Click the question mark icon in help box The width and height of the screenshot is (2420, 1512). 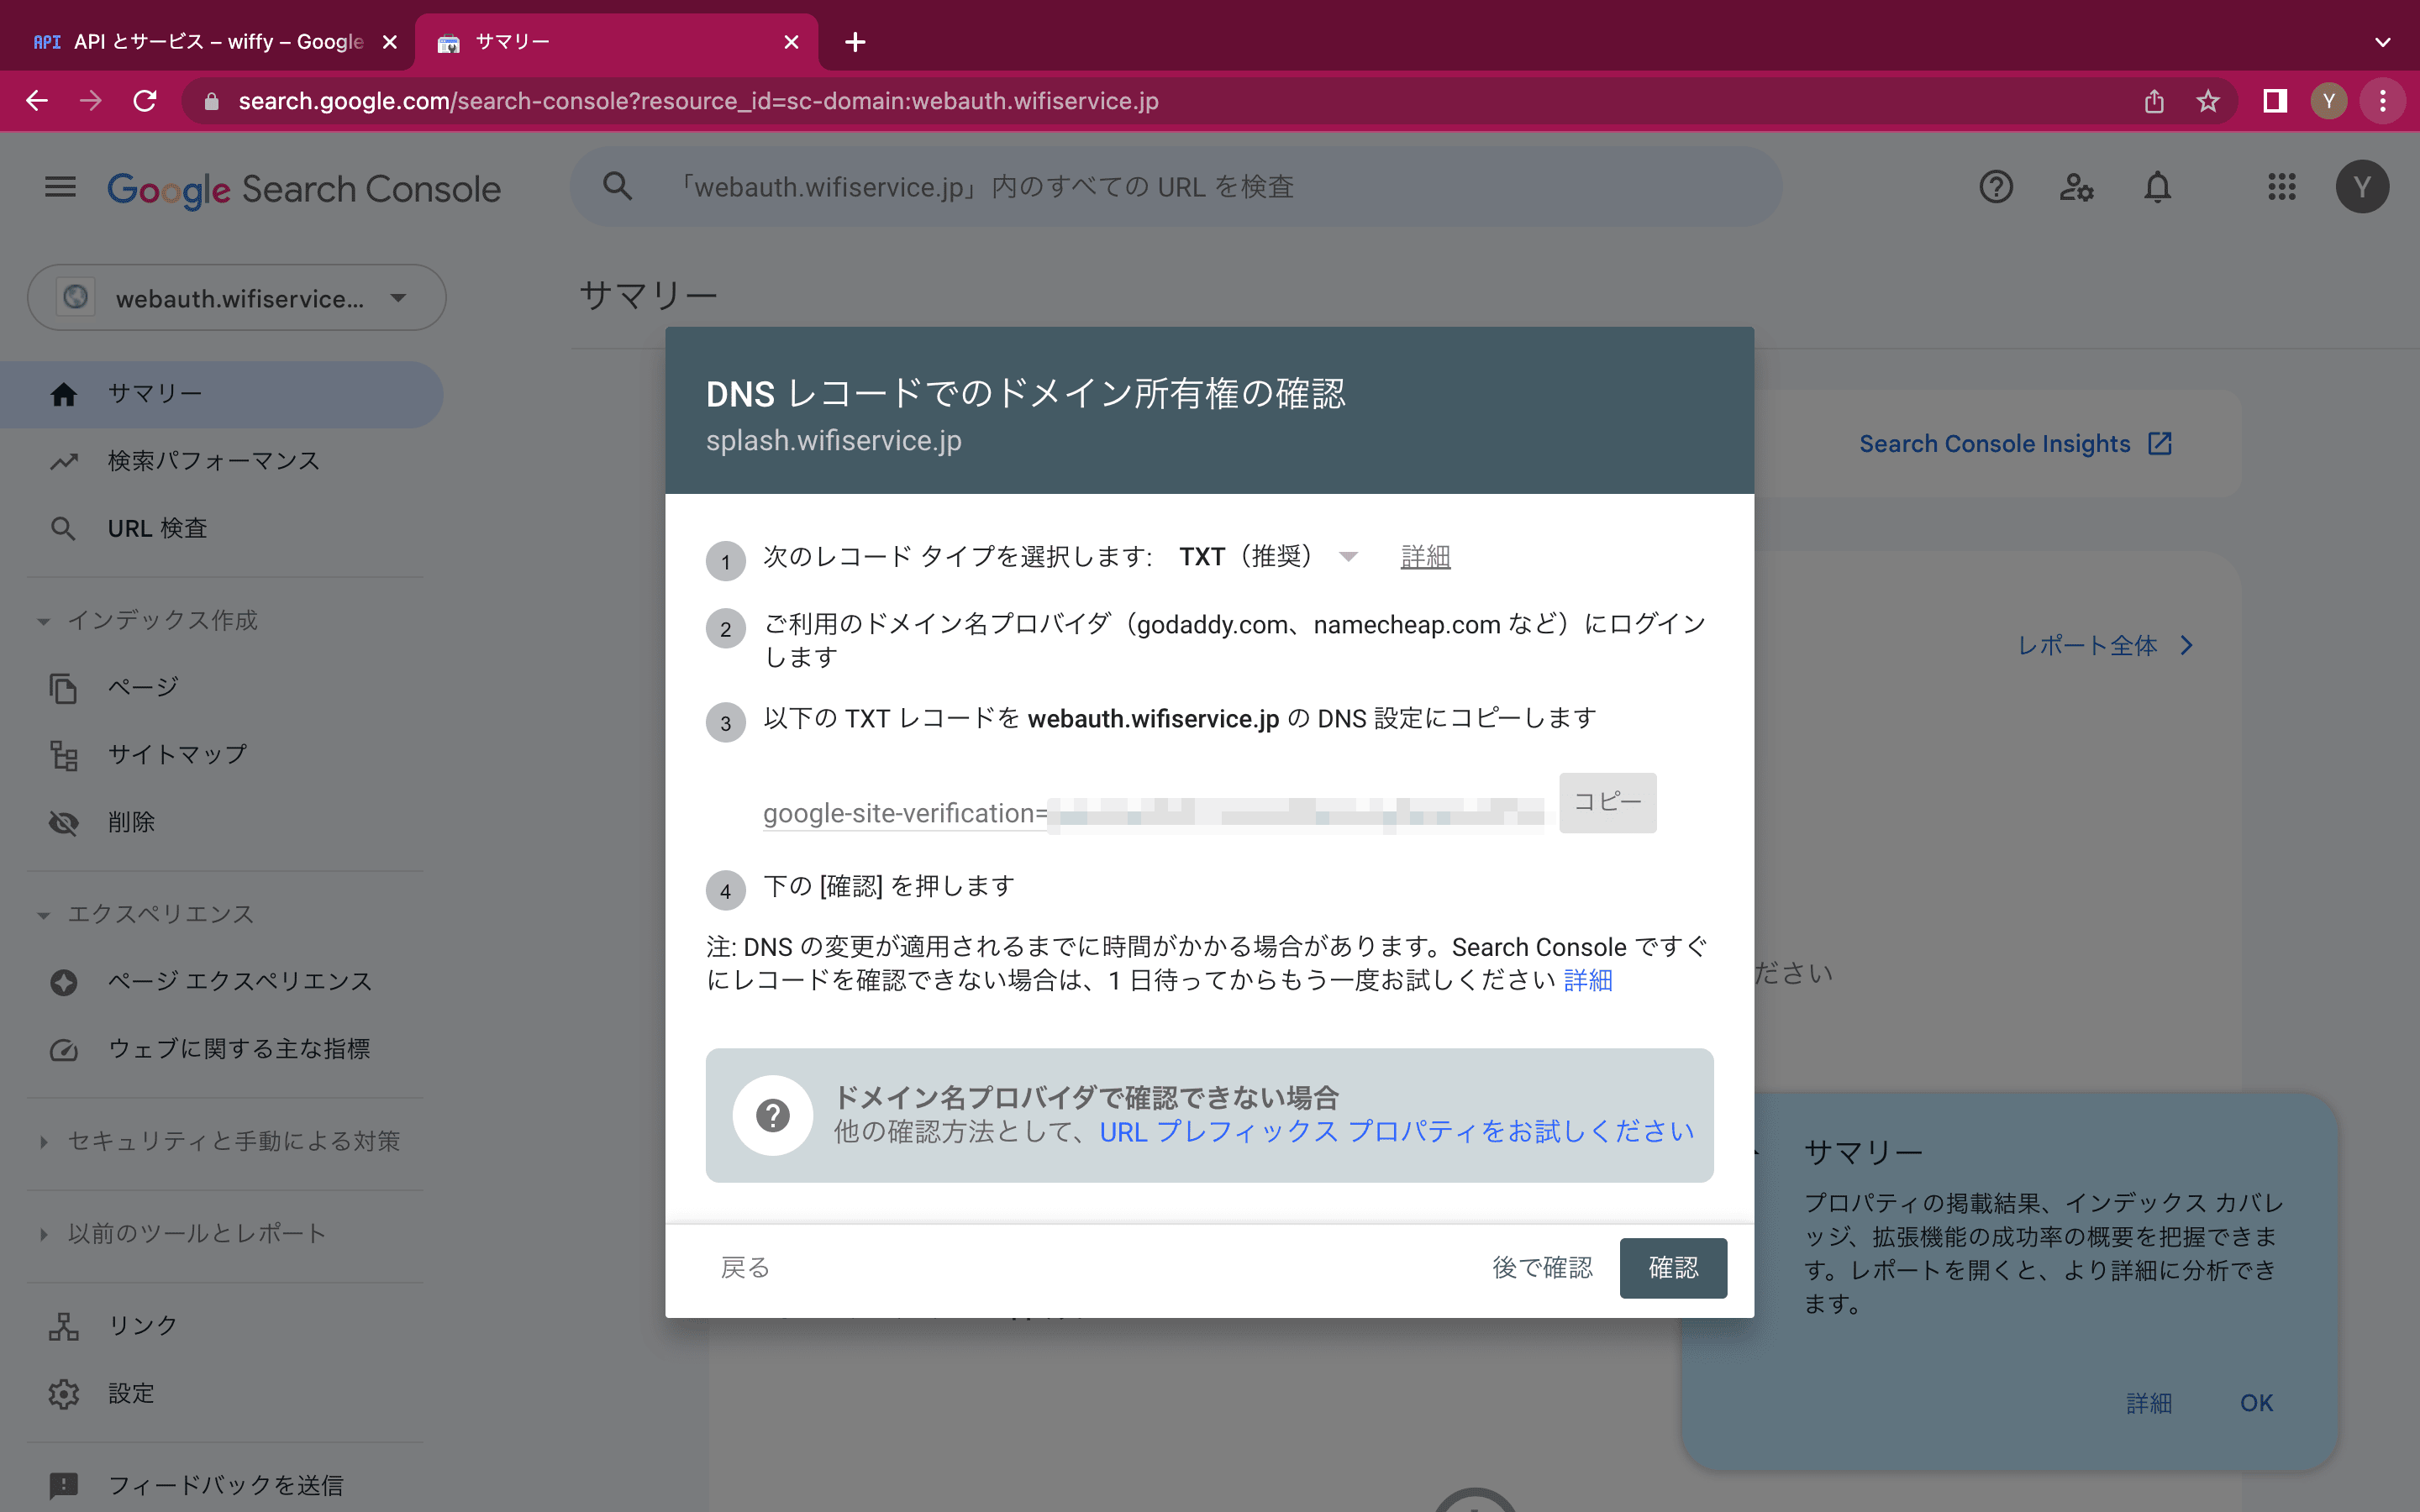point(772,1115)
